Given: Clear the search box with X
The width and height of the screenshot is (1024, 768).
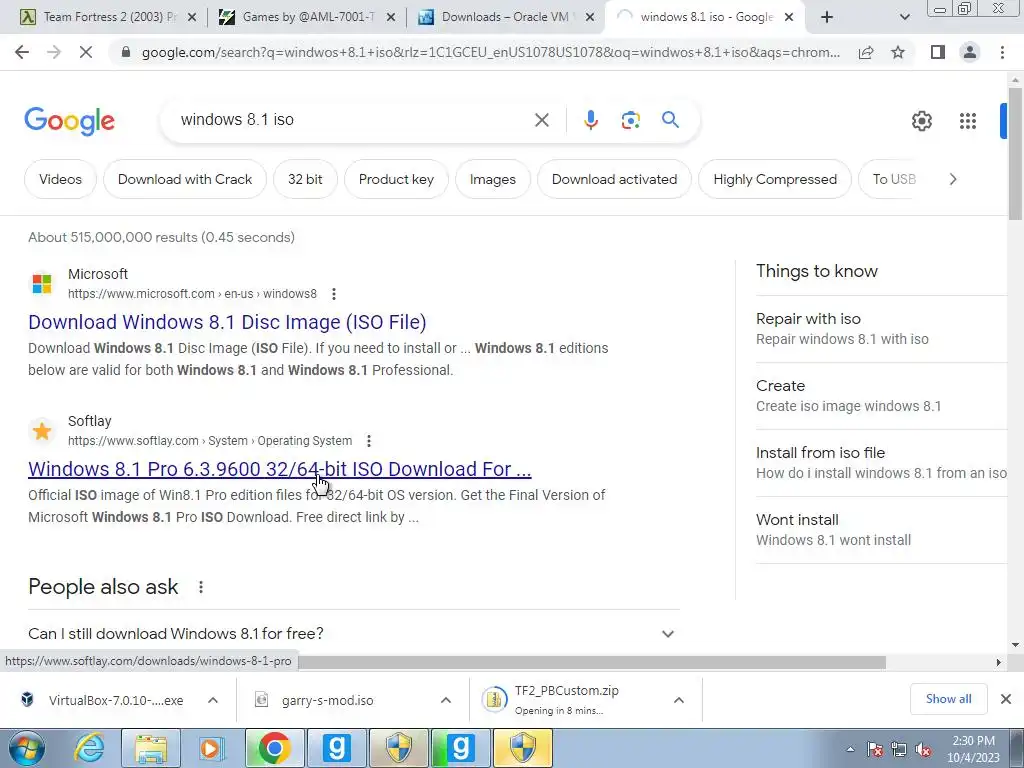Looking at the screenshot, I should pos(541,120).
